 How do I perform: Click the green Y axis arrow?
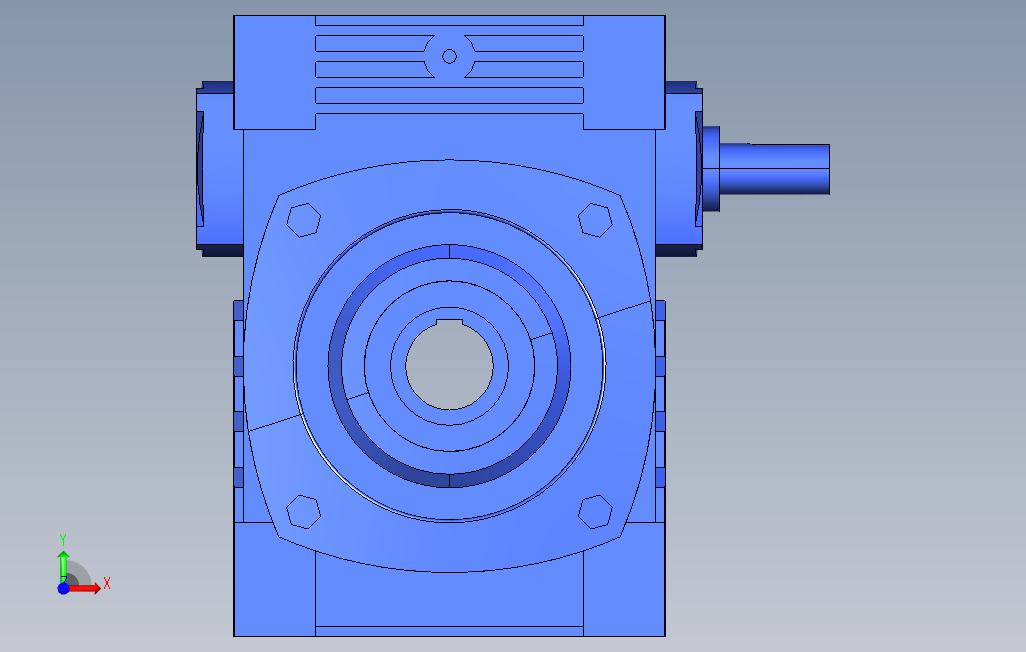(x=63, y=566)
